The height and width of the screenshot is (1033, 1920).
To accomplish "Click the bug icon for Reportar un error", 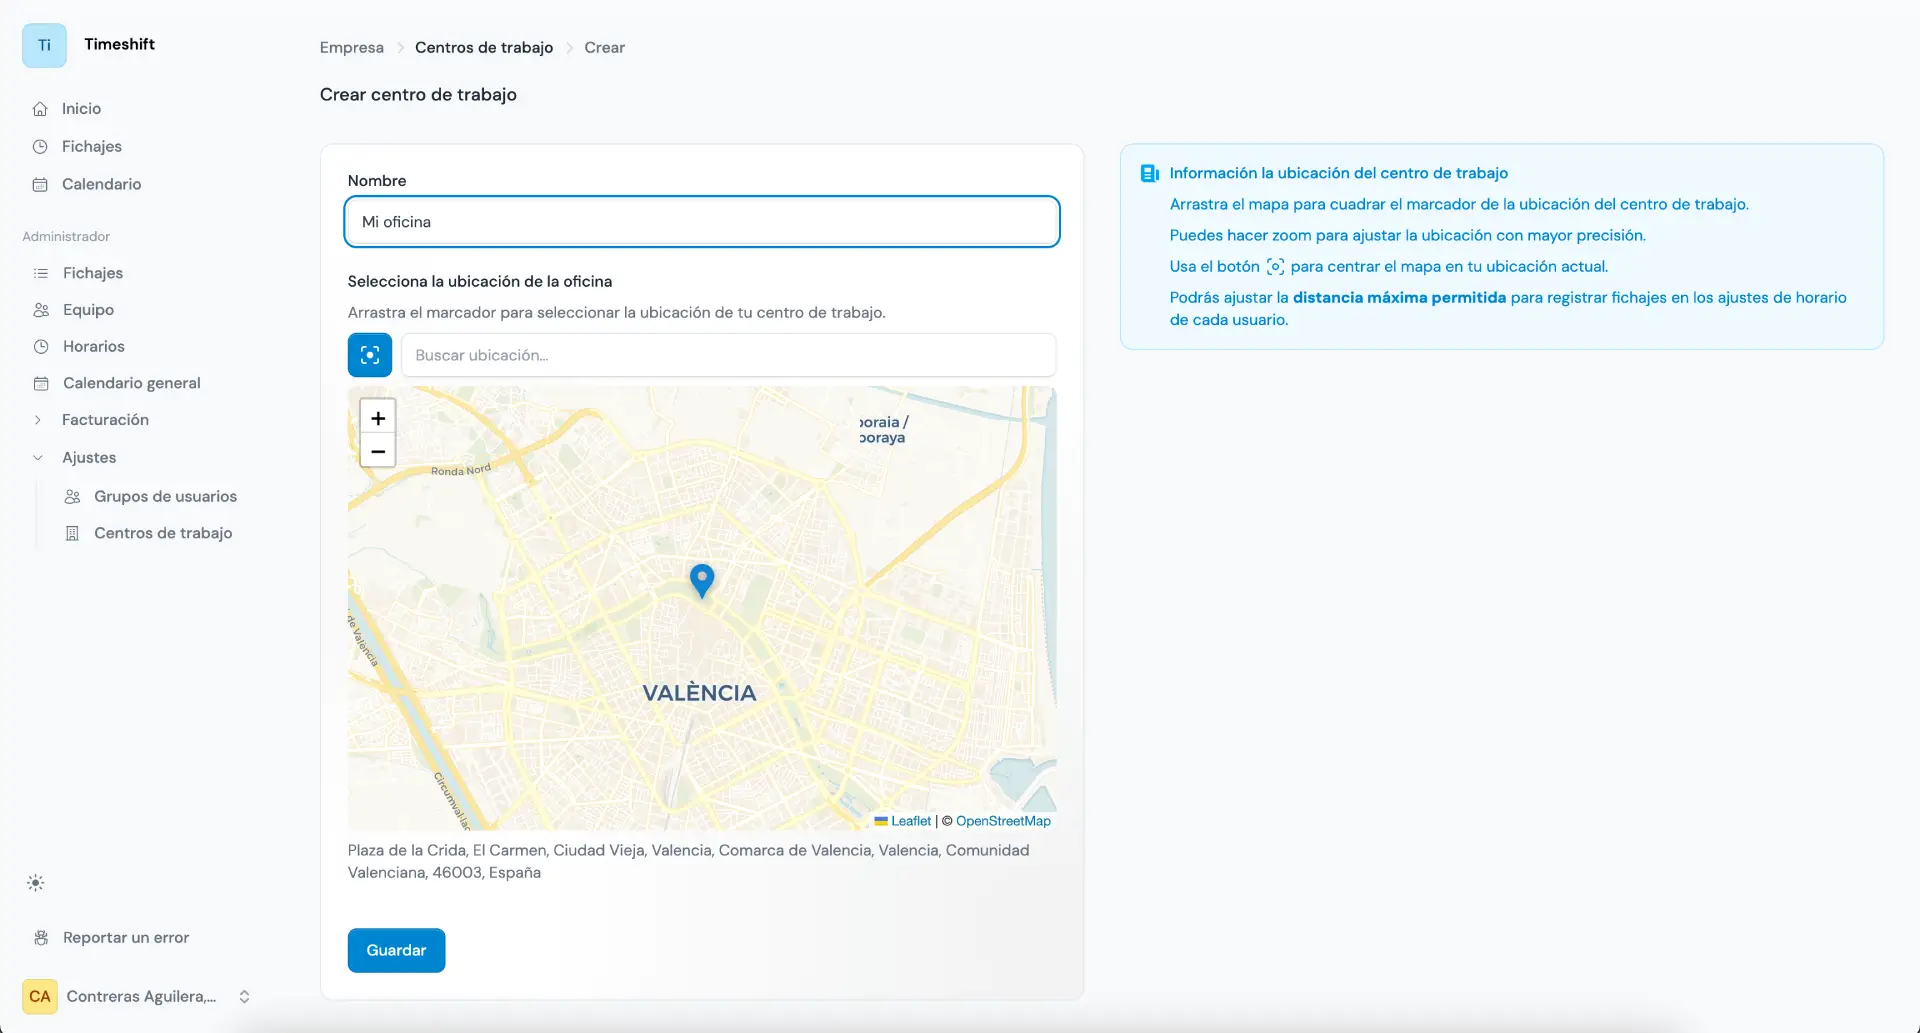I will point(39,938).
